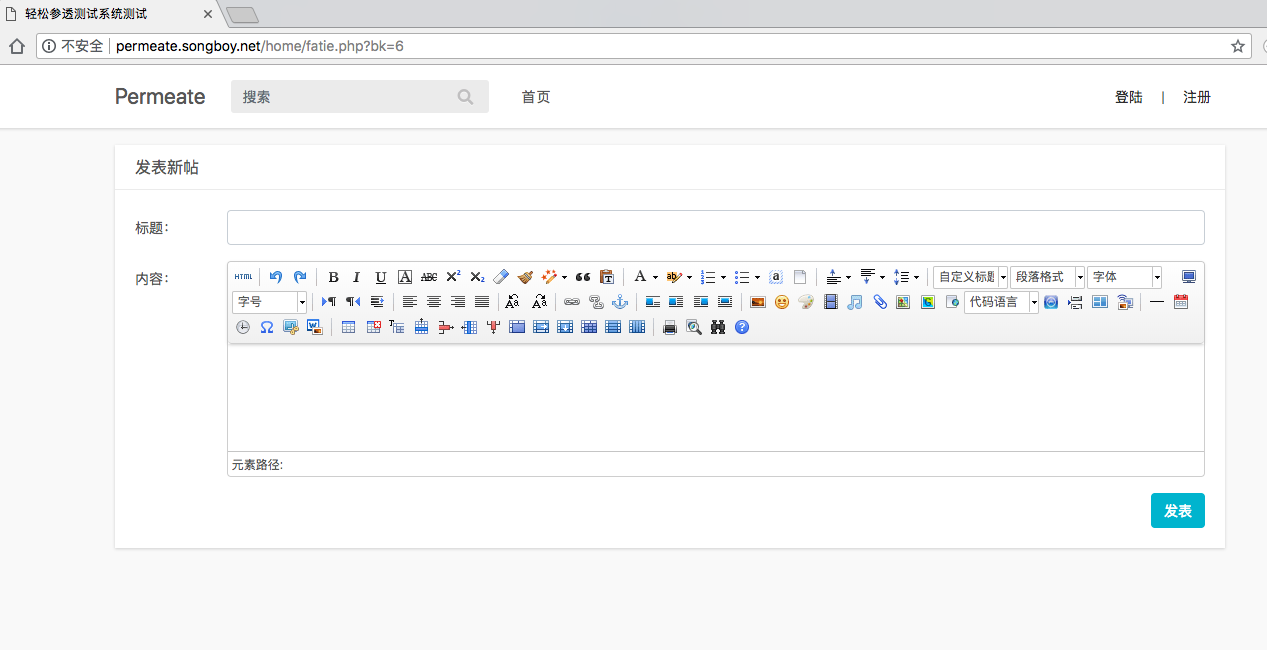Insert emoticon via smiley face icon
This screenshot has height=650, width=1267.
point(782,302)
